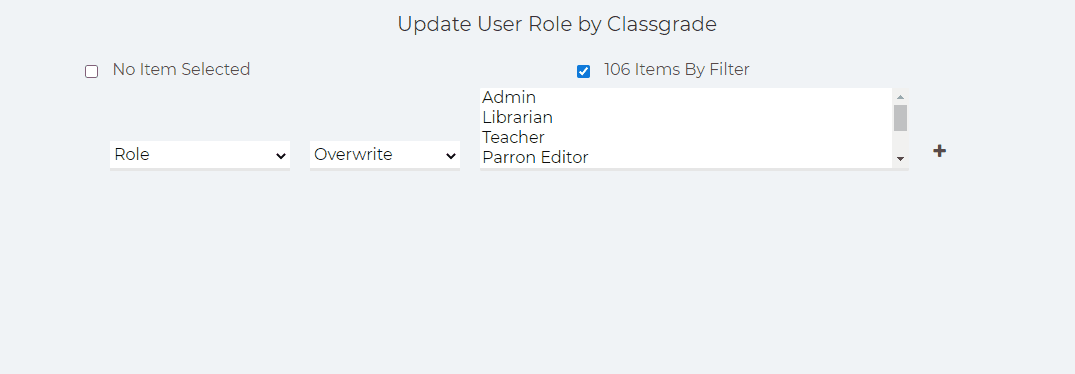Click the chevron arrow on Overwrite select
The image size is (1075, 374).
[x=450, y=156]
